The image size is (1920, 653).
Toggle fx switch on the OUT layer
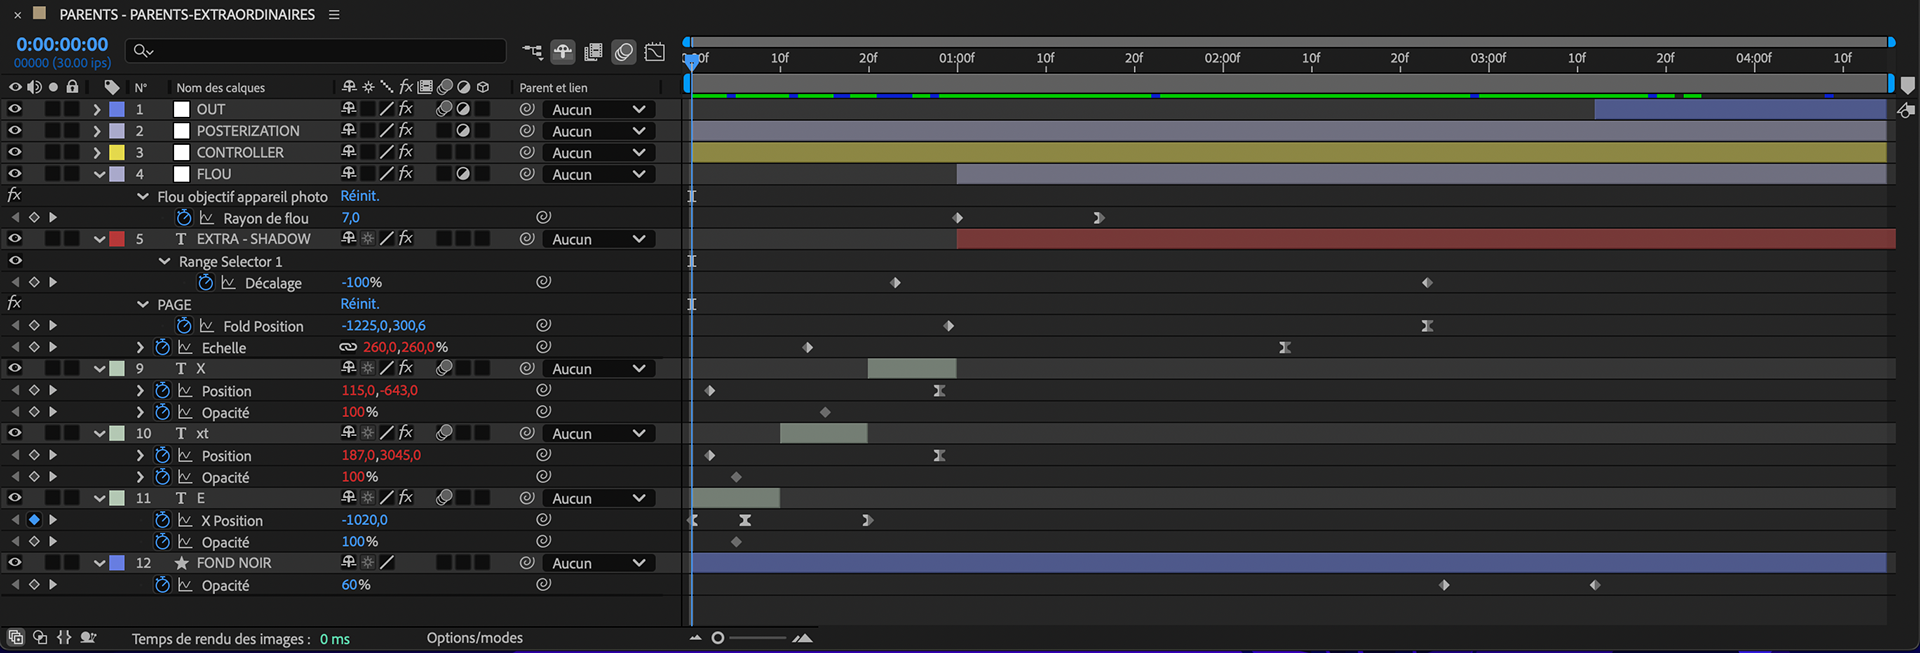405,109
